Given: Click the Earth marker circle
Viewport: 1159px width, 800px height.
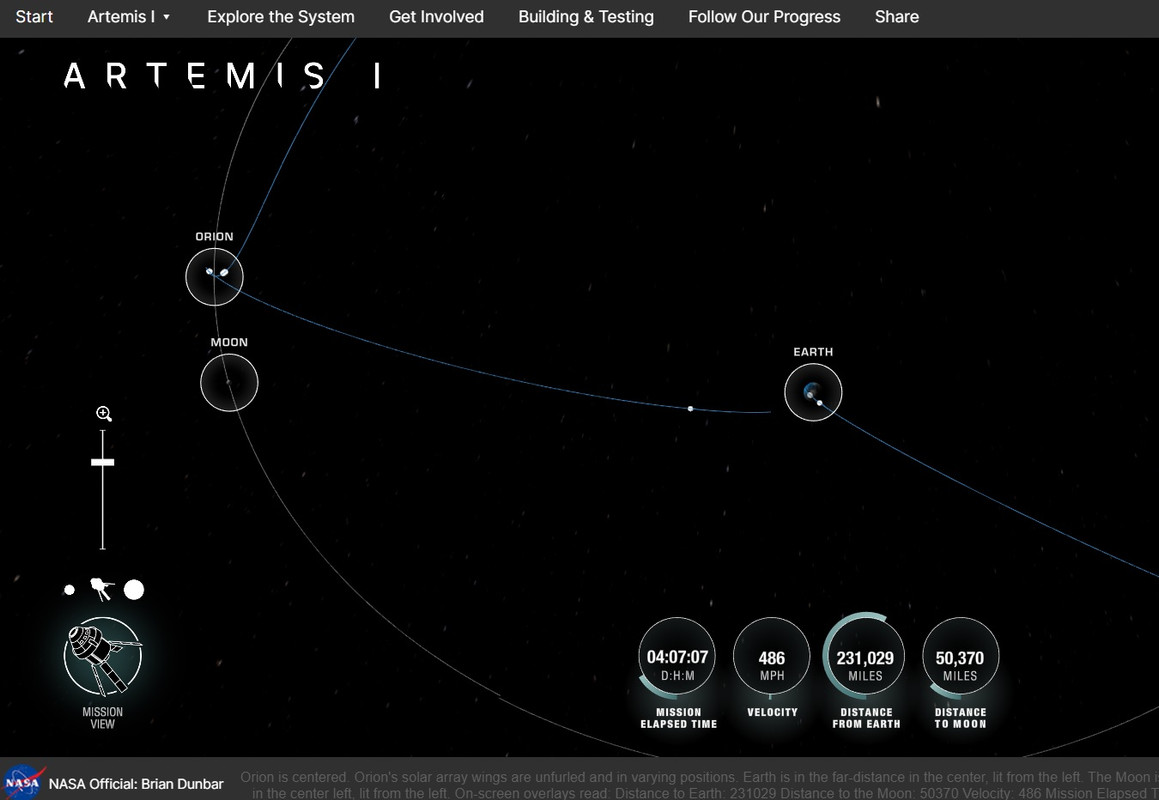Looking at the screenshot, I should click(x=813, y=392).
